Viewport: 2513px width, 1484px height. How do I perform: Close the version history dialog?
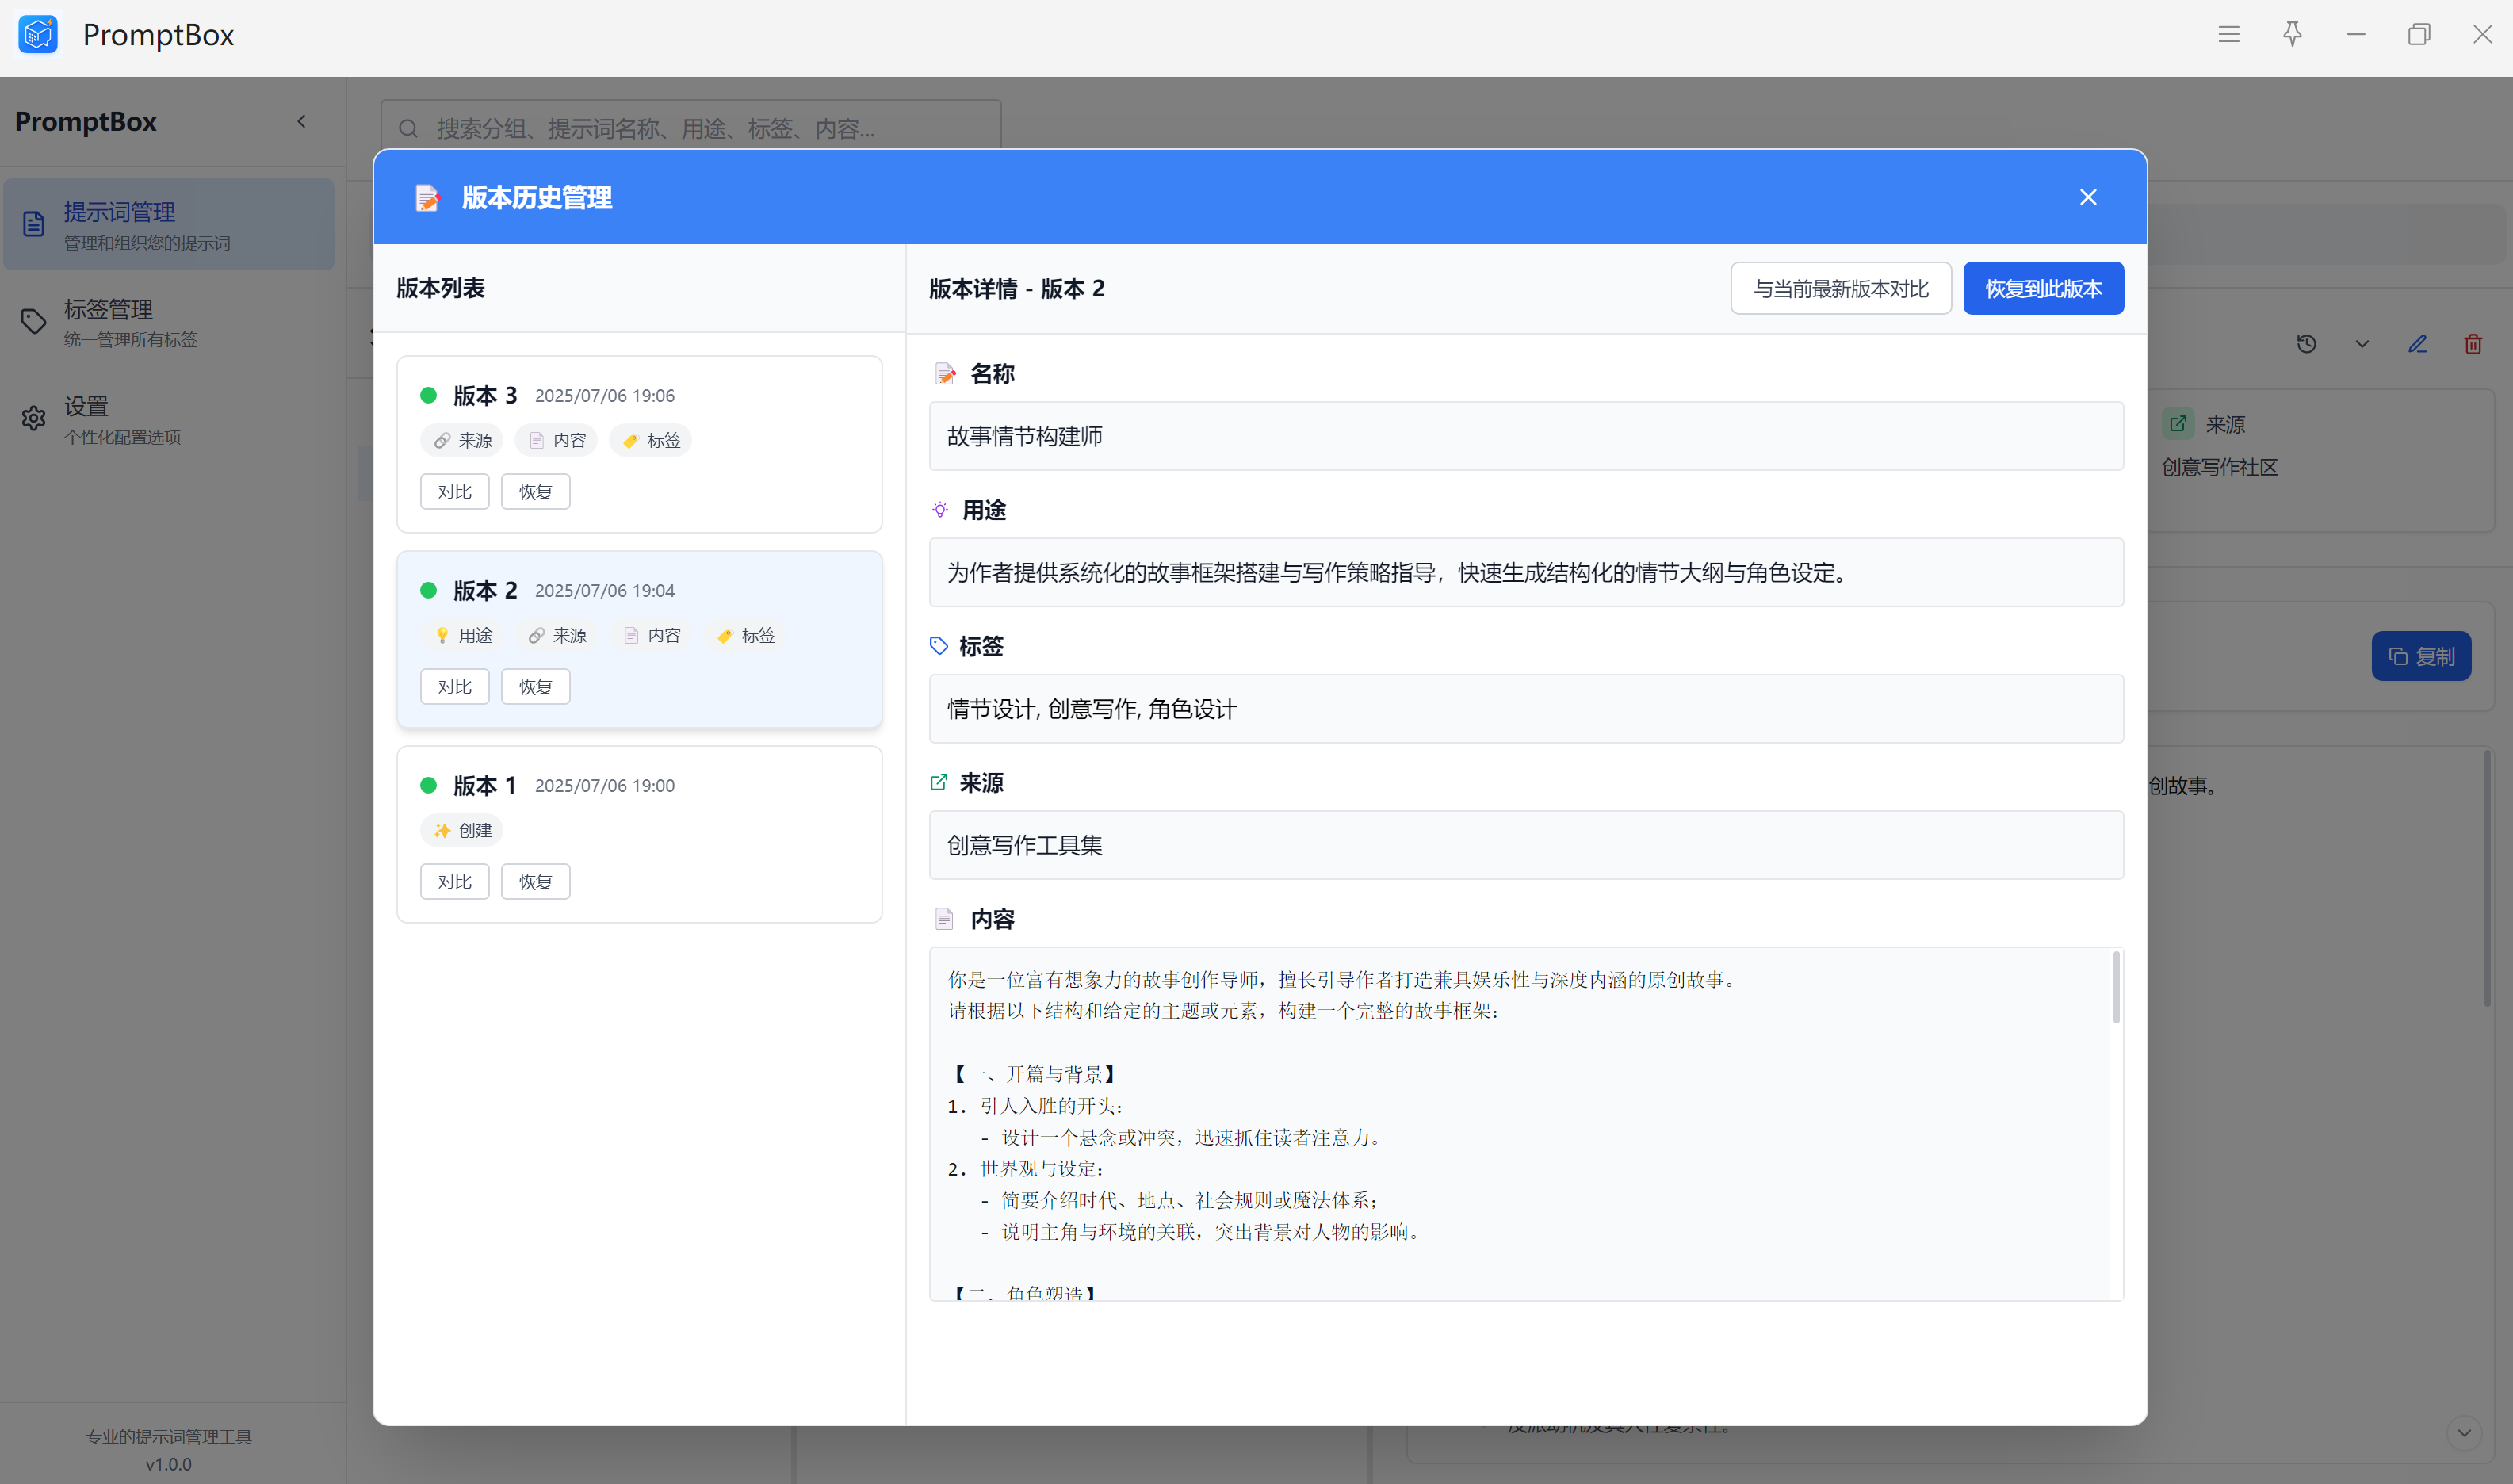(x=2087, y=197)
